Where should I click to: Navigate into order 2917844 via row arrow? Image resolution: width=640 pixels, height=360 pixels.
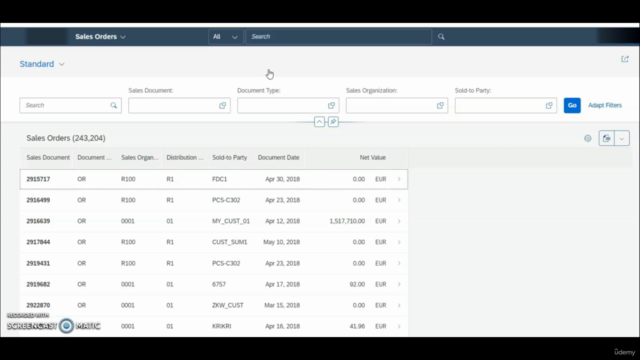pos(399,242)
